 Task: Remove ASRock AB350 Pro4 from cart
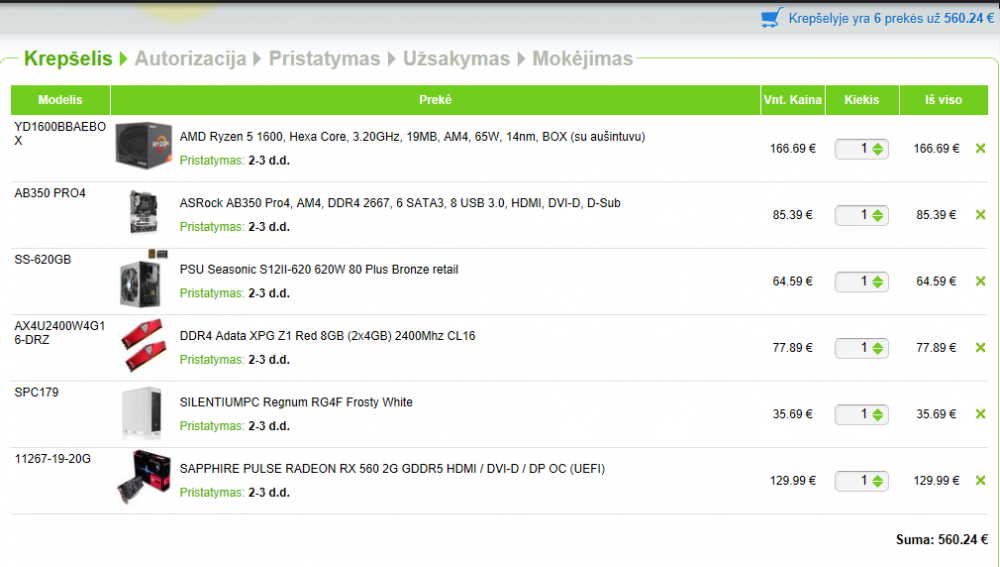tap(980, 215)
